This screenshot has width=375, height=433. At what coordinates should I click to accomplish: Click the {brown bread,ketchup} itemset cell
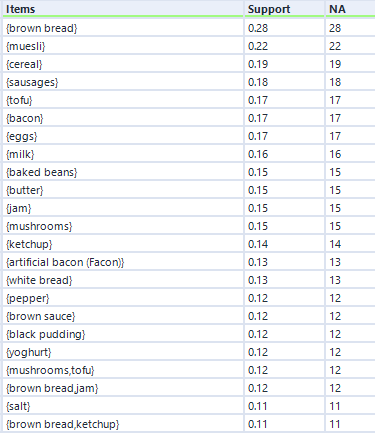click(123, 424)
